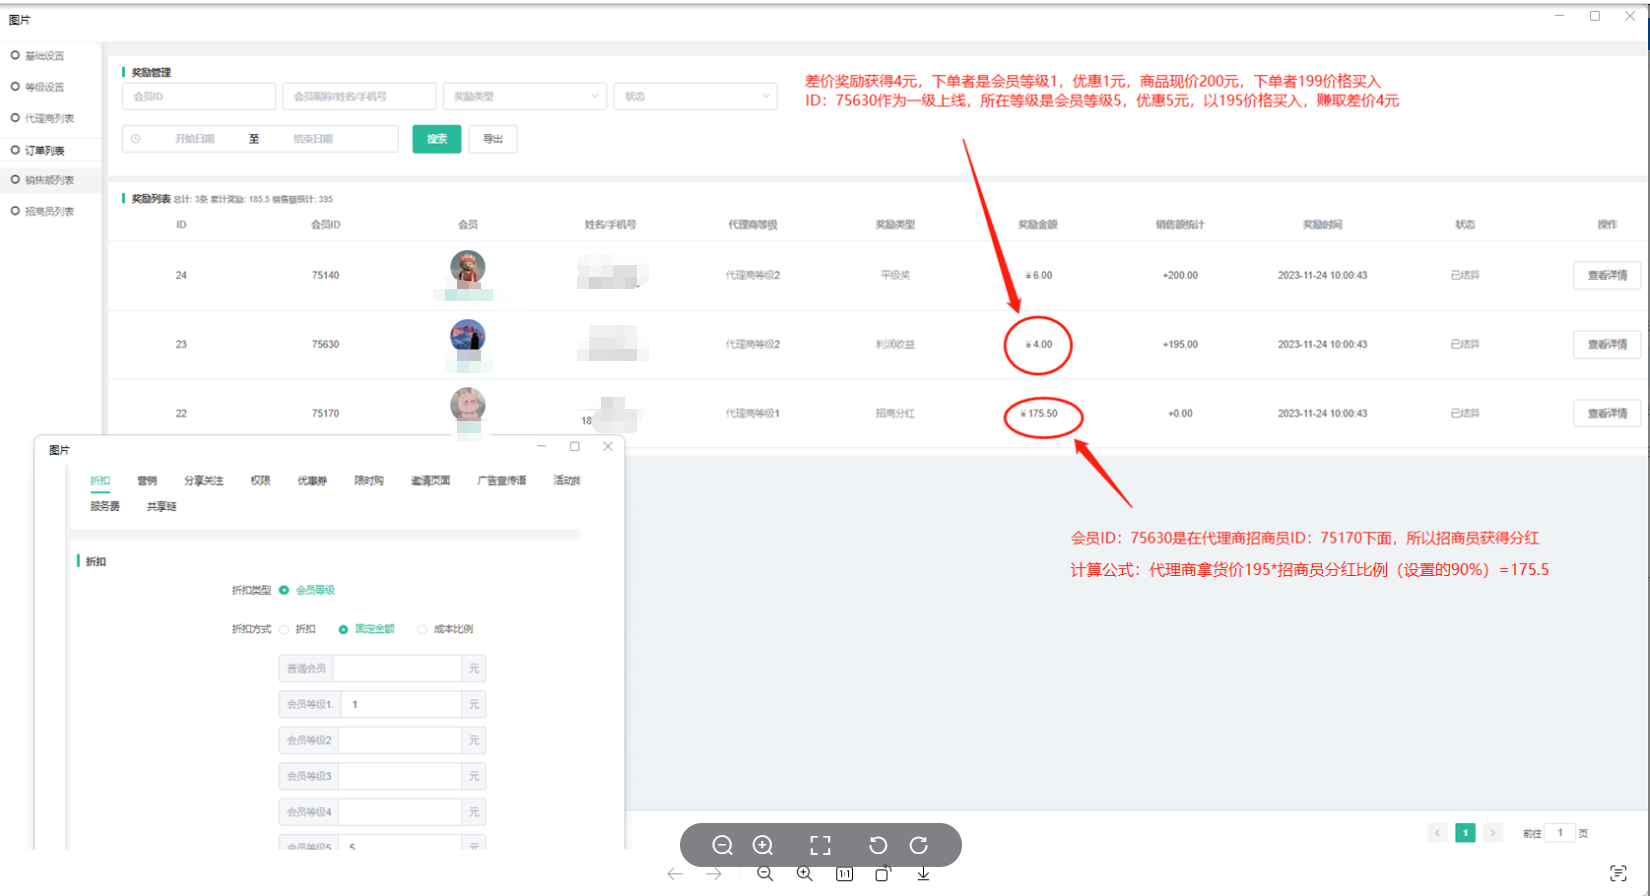Select the 成本比例 radio option
The width and height of the screenshot is (1650, 896).
point(423,630)
